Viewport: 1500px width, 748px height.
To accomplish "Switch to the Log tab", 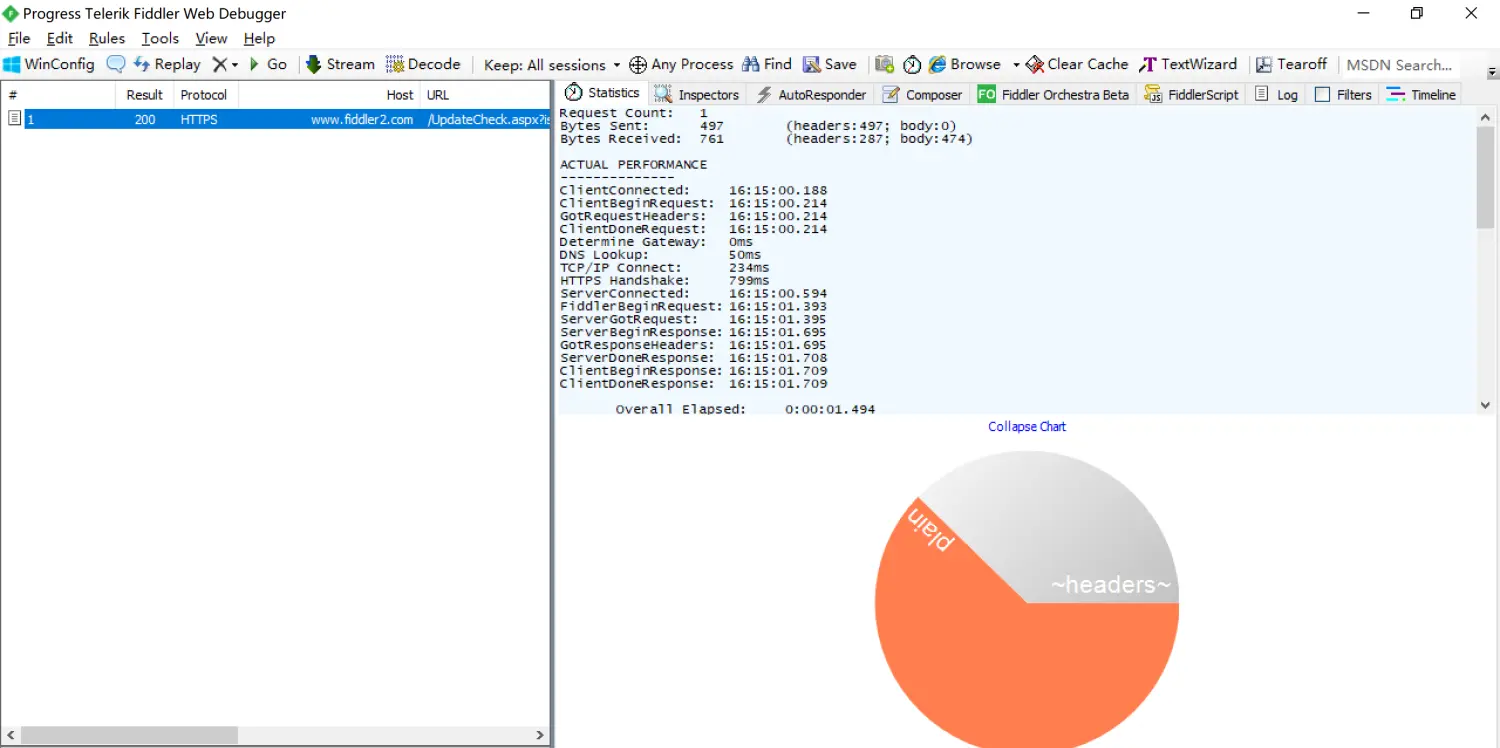I will [1276, 94].
